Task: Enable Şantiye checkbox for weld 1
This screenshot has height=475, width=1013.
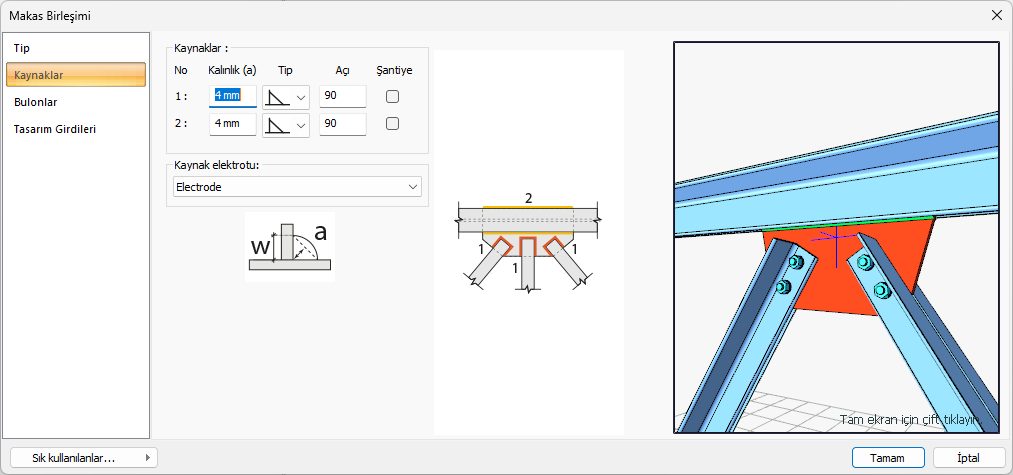Action: tap(393, 97)
